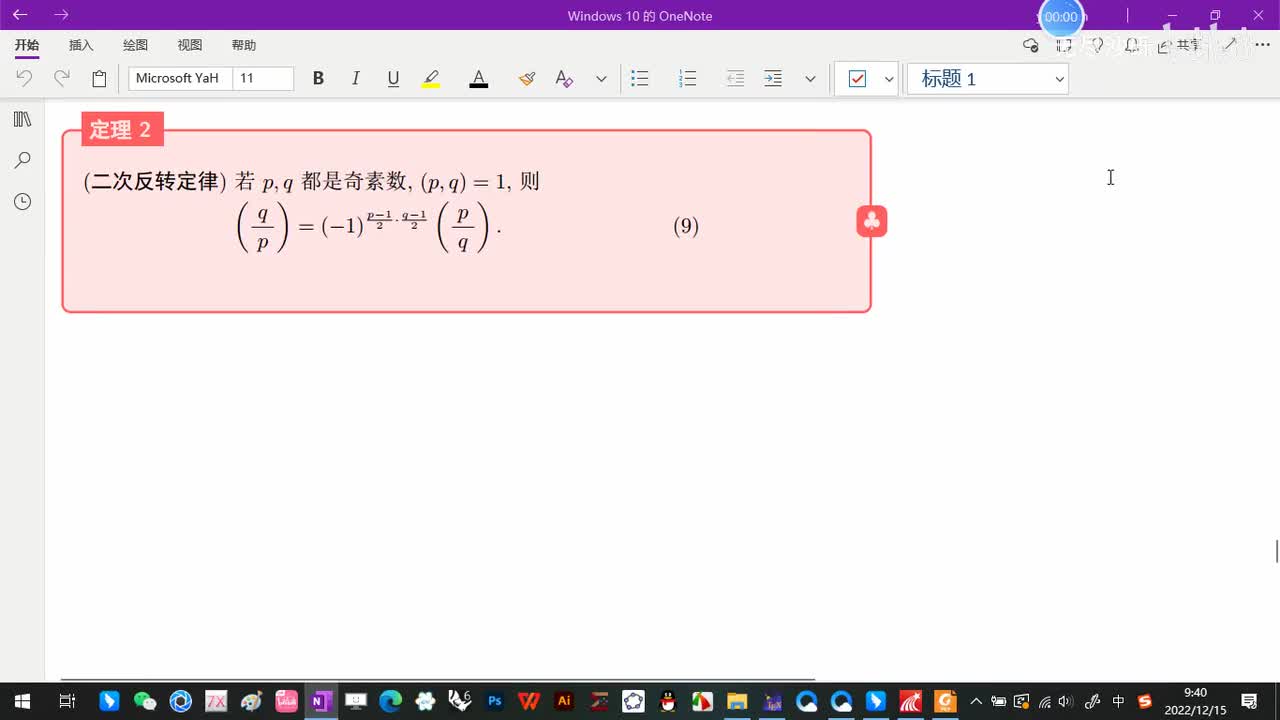Click the 共享 share button

1179,45
